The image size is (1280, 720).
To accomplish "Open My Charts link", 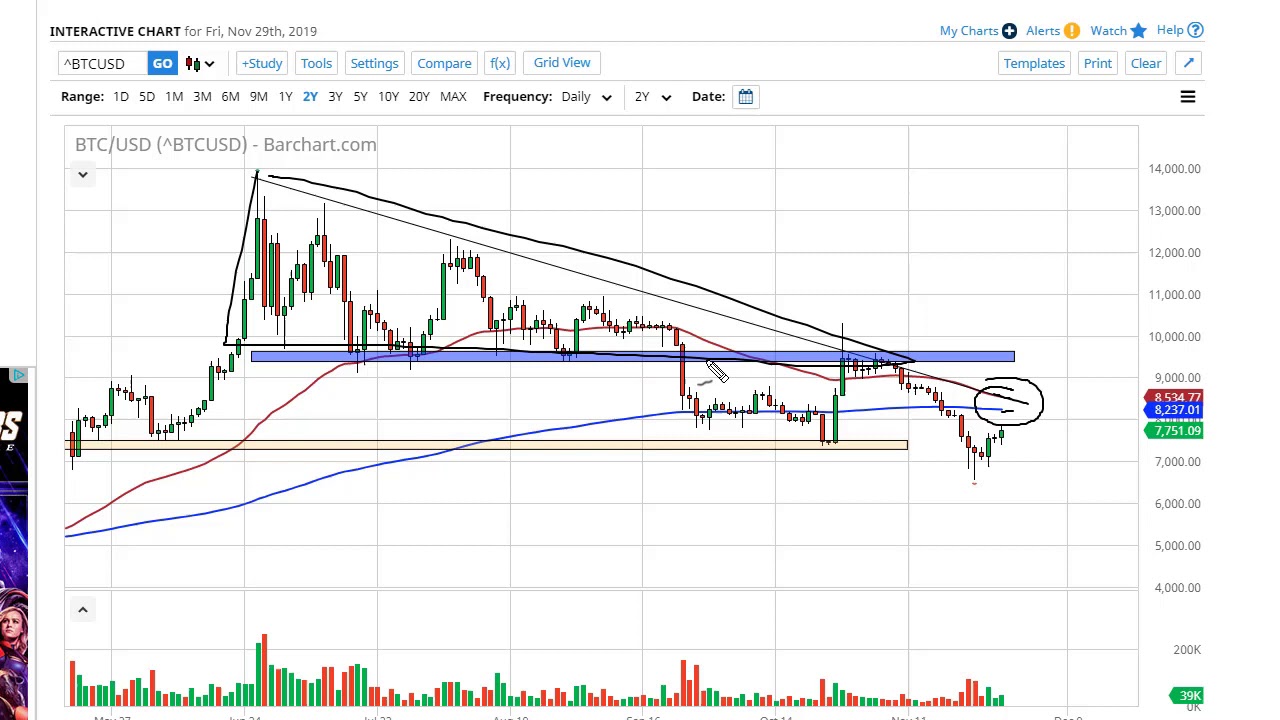I will pos(969,31).
